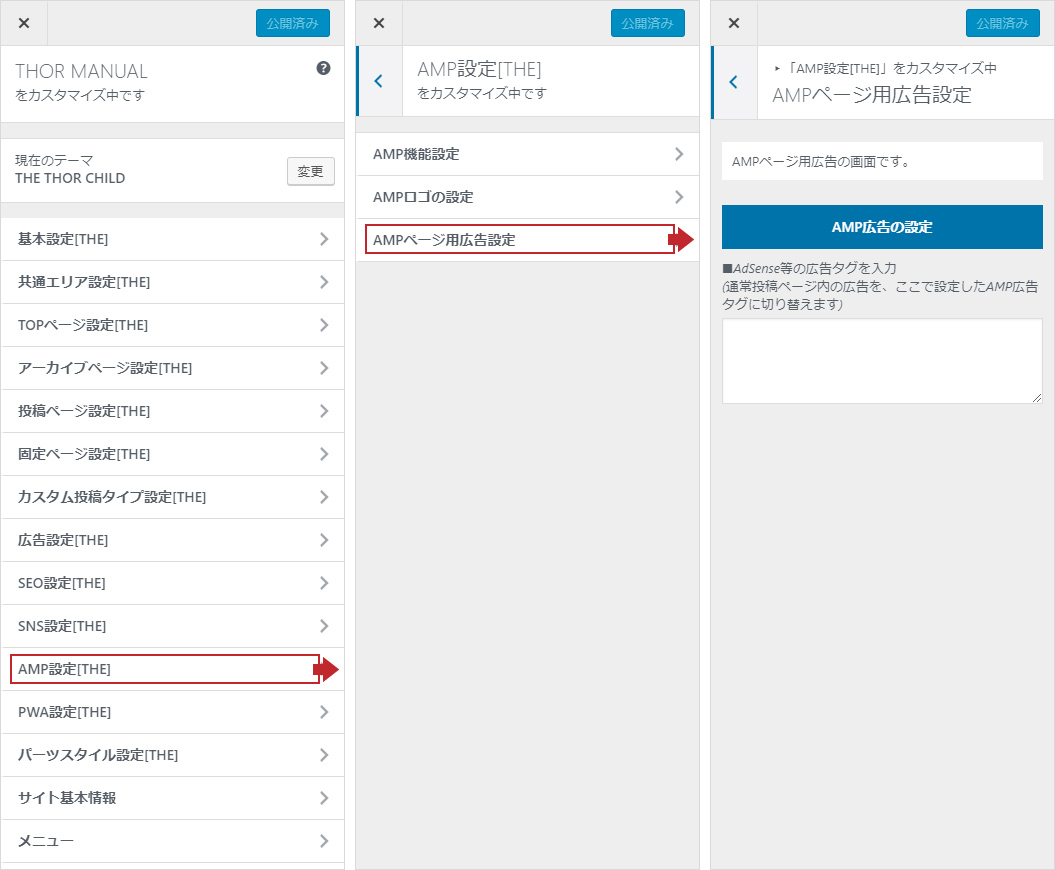Screen dimensions: 1055x870
Task: Expand the TOPページ設定[THE] chevron
Action: (324, 325)
